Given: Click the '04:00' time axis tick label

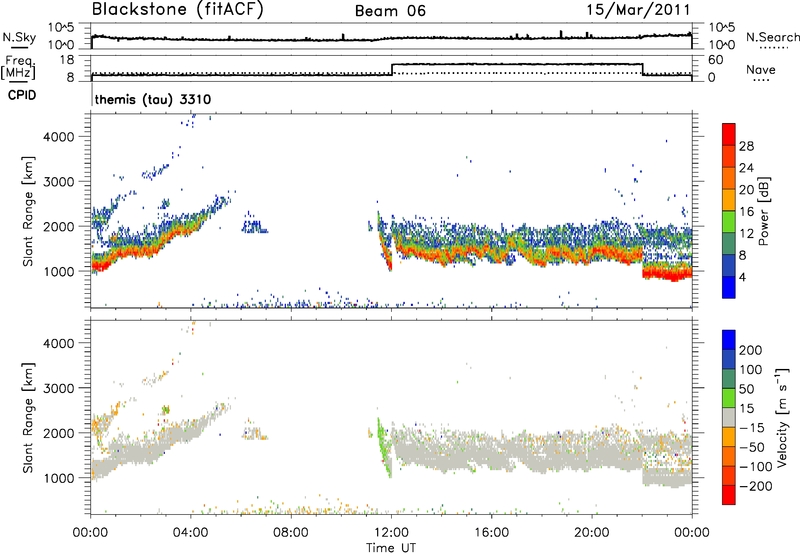Looking at the screenshot, I should (x=191, y=533).
